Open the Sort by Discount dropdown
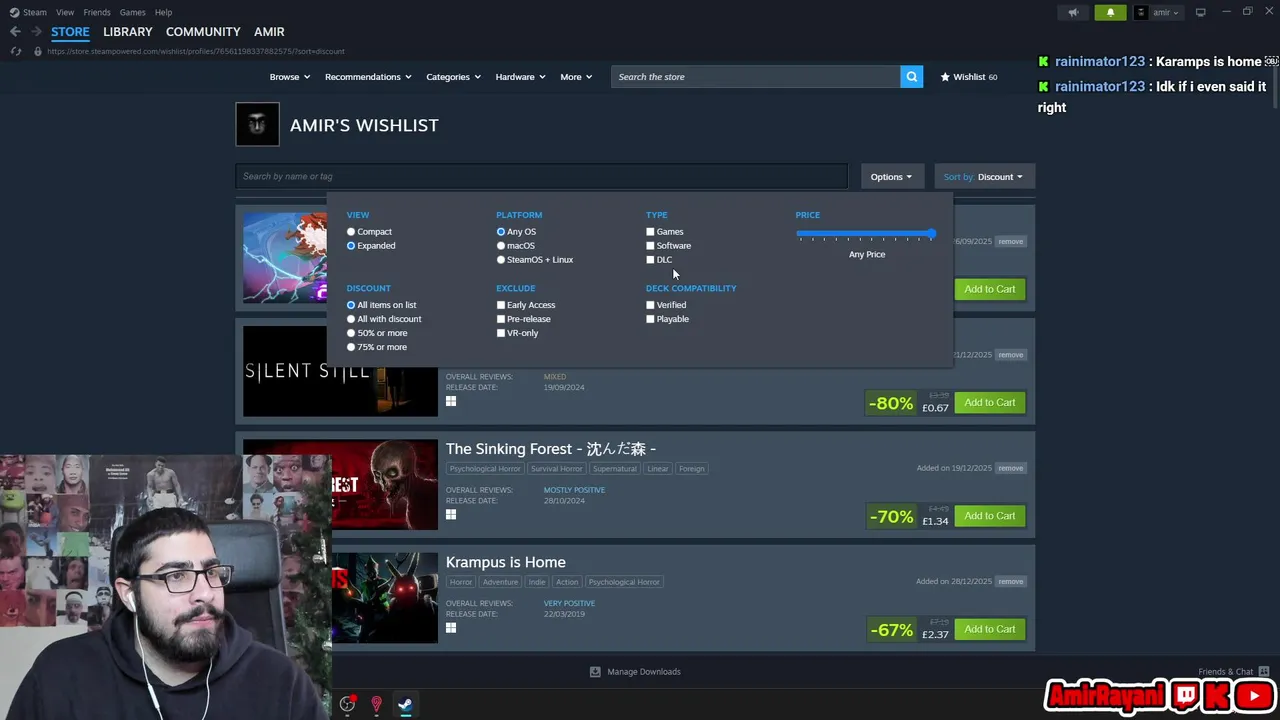This screenshot has height=720, width=1280. click(984, 177)
